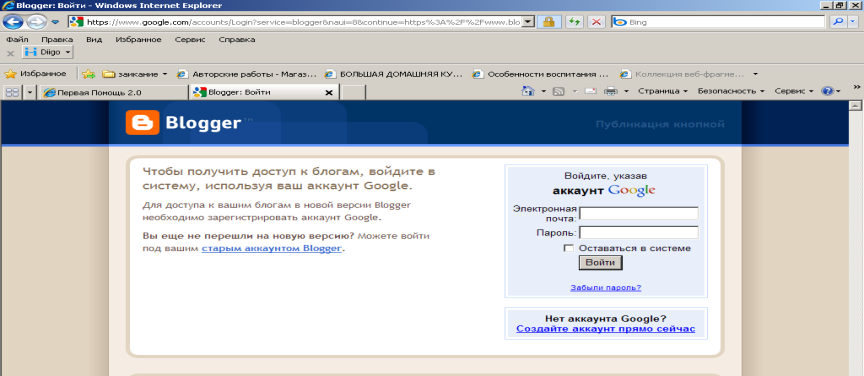This screenshot has width=864, height=376.
Task: Click the page scrollbar up arrow
Action: [855, 106]
